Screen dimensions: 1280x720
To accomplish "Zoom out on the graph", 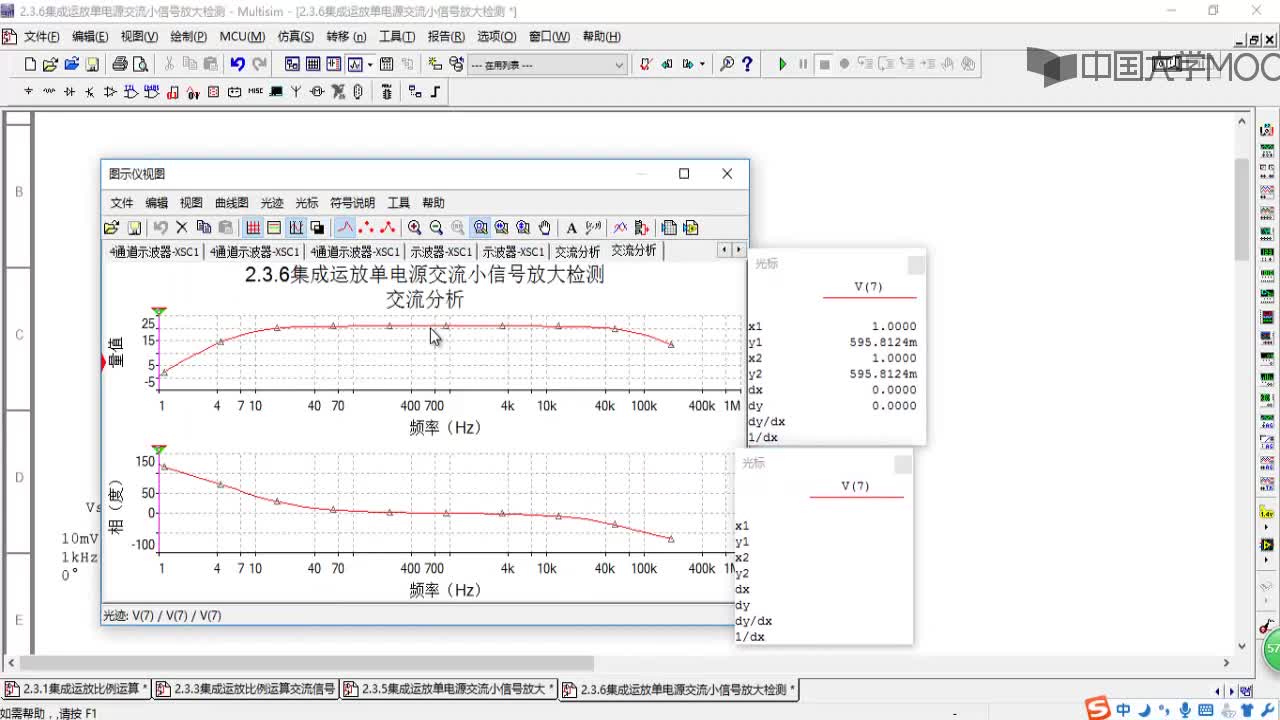I will coord(436,228).
